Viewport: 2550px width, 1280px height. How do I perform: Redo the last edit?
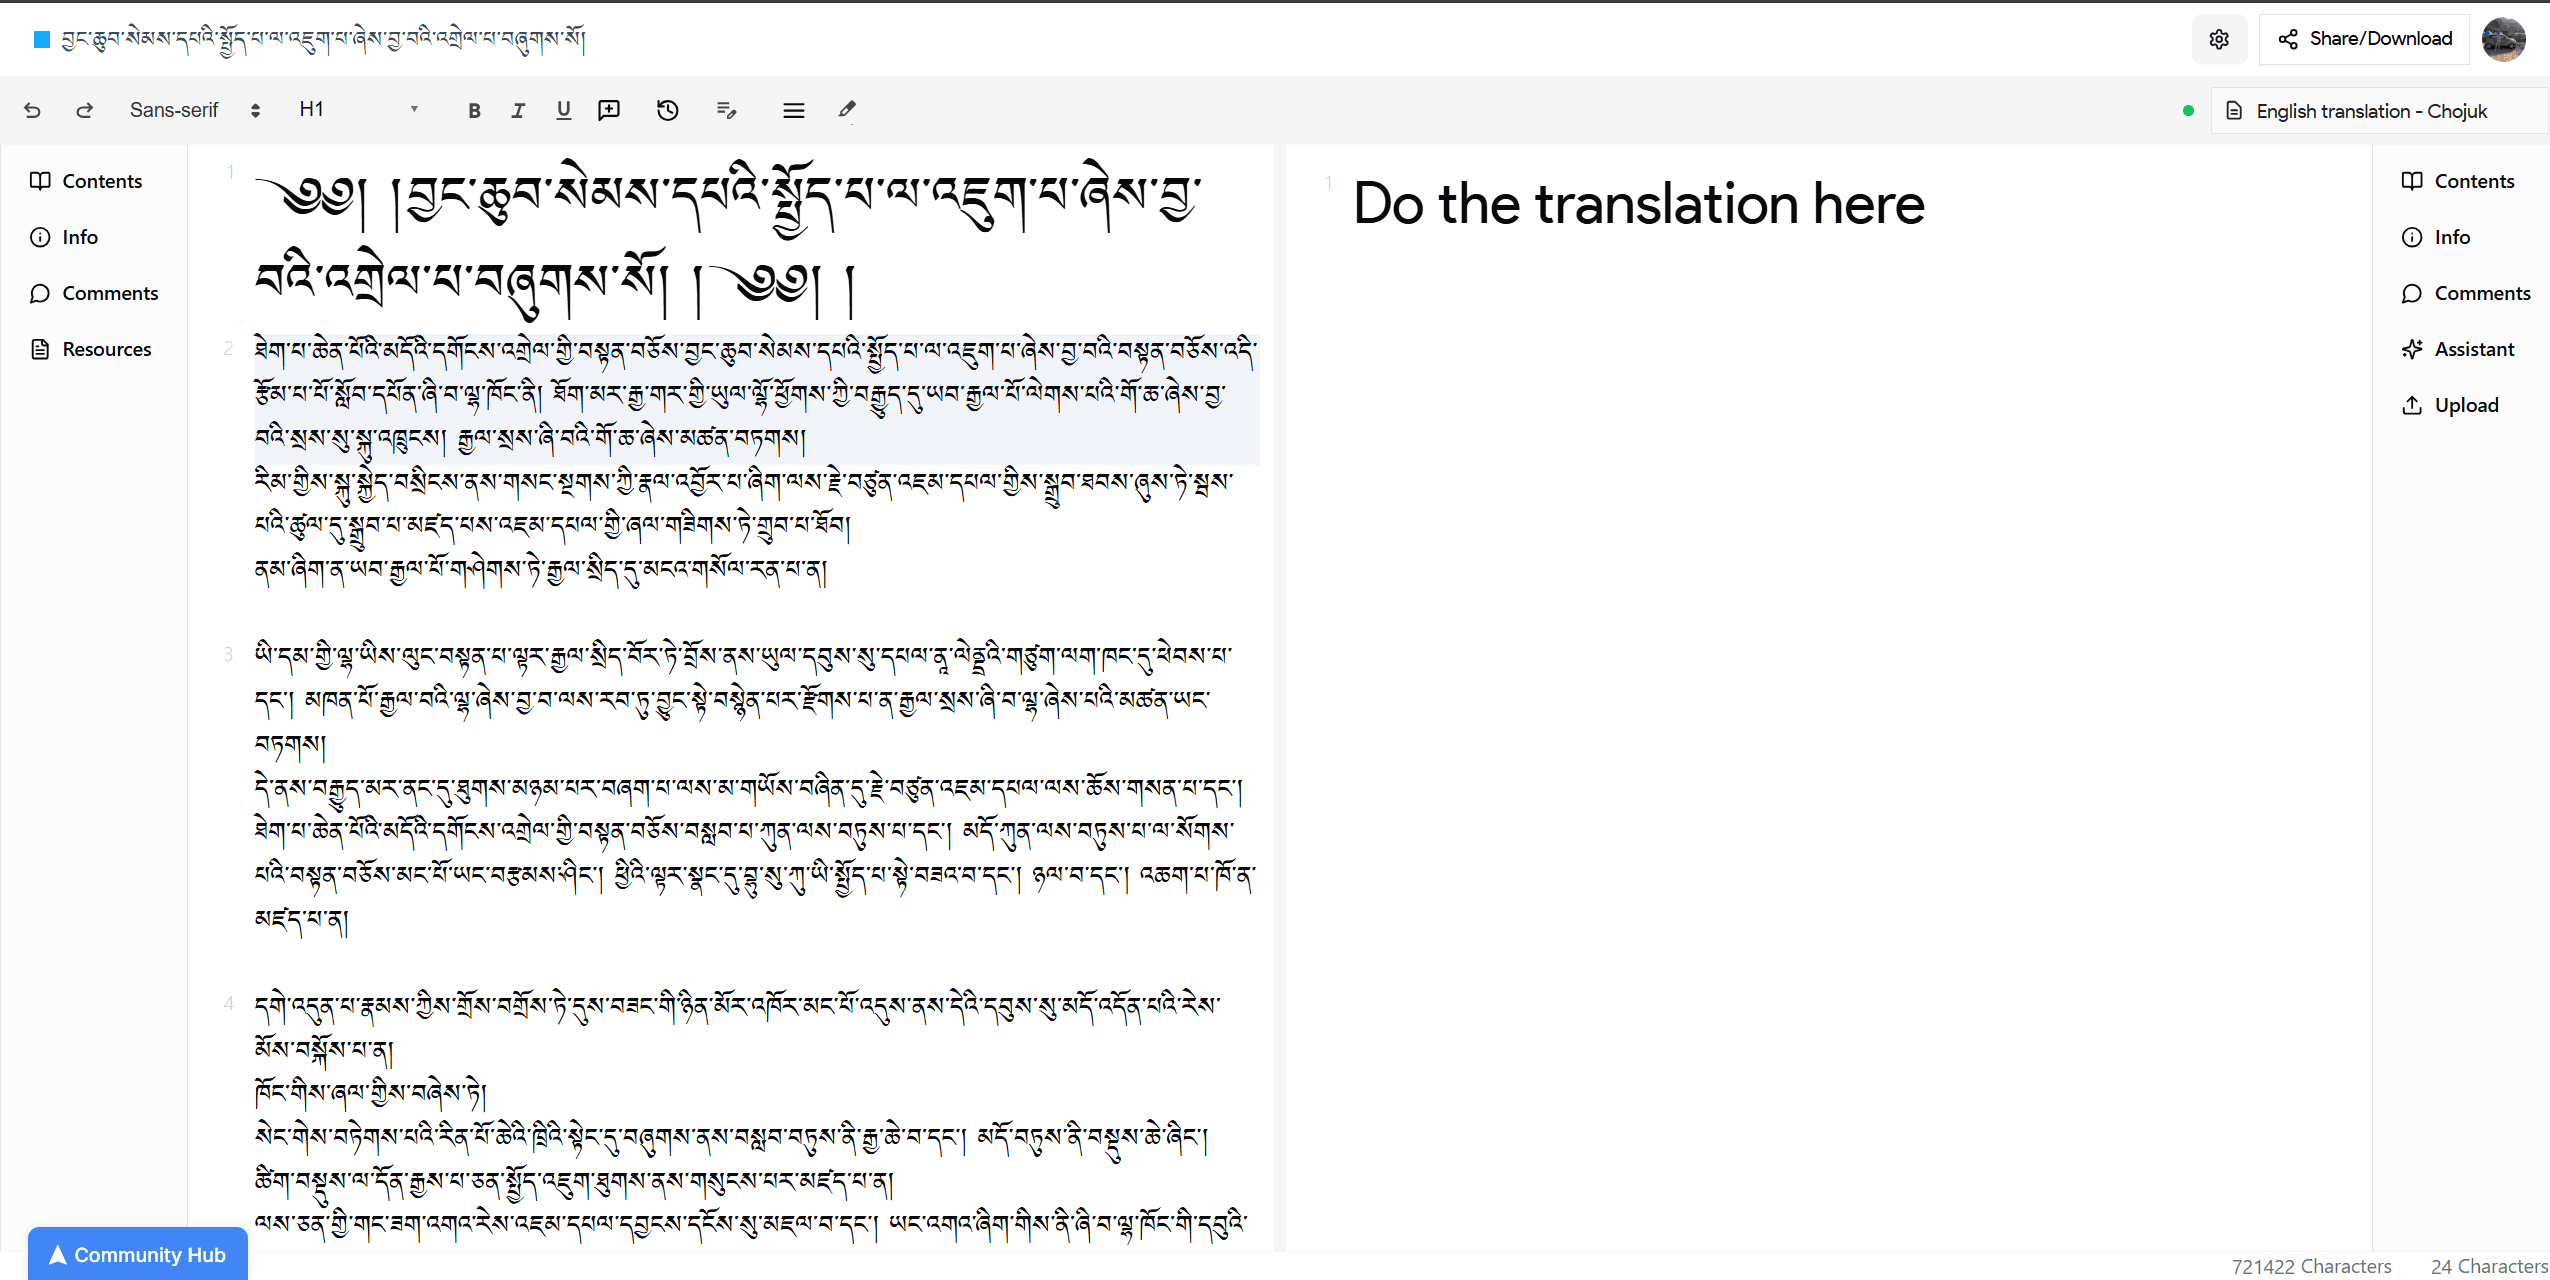coord(85,110)
